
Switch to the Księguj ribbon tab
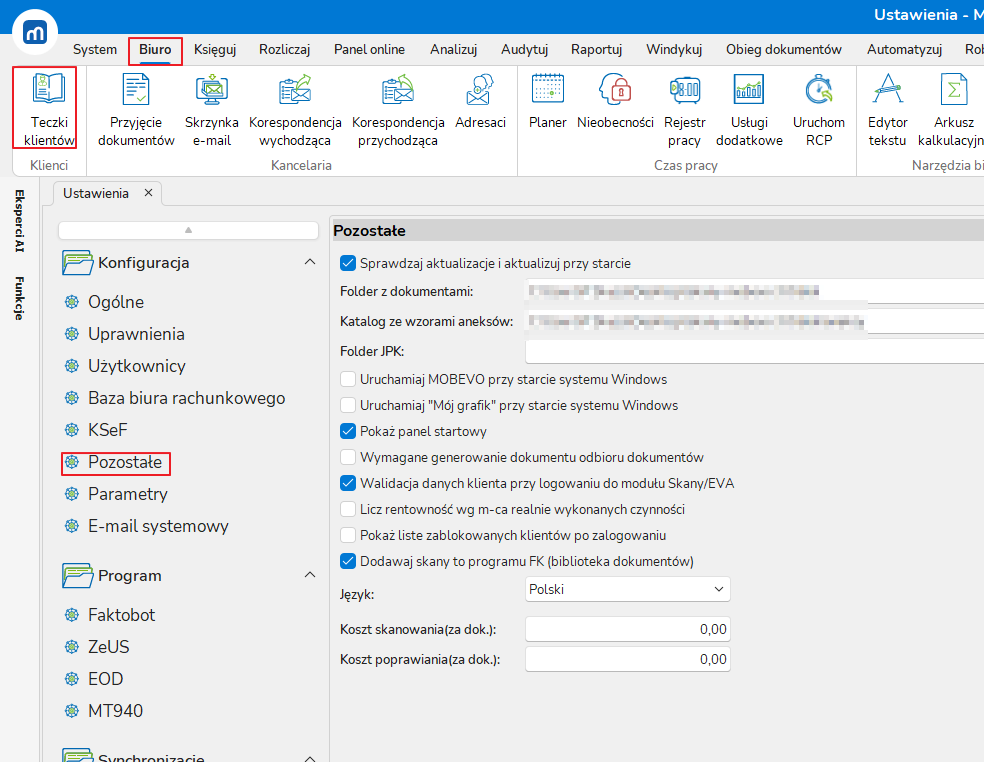click(x=215, y=50)
